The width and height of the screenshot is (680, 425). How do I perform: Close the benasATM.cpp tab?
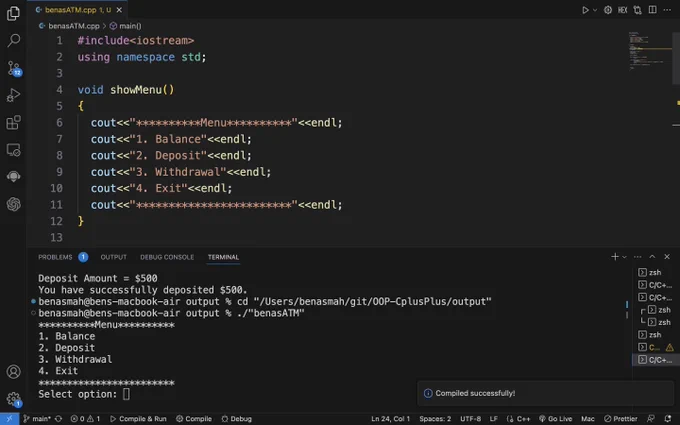[x=119, y=10]
